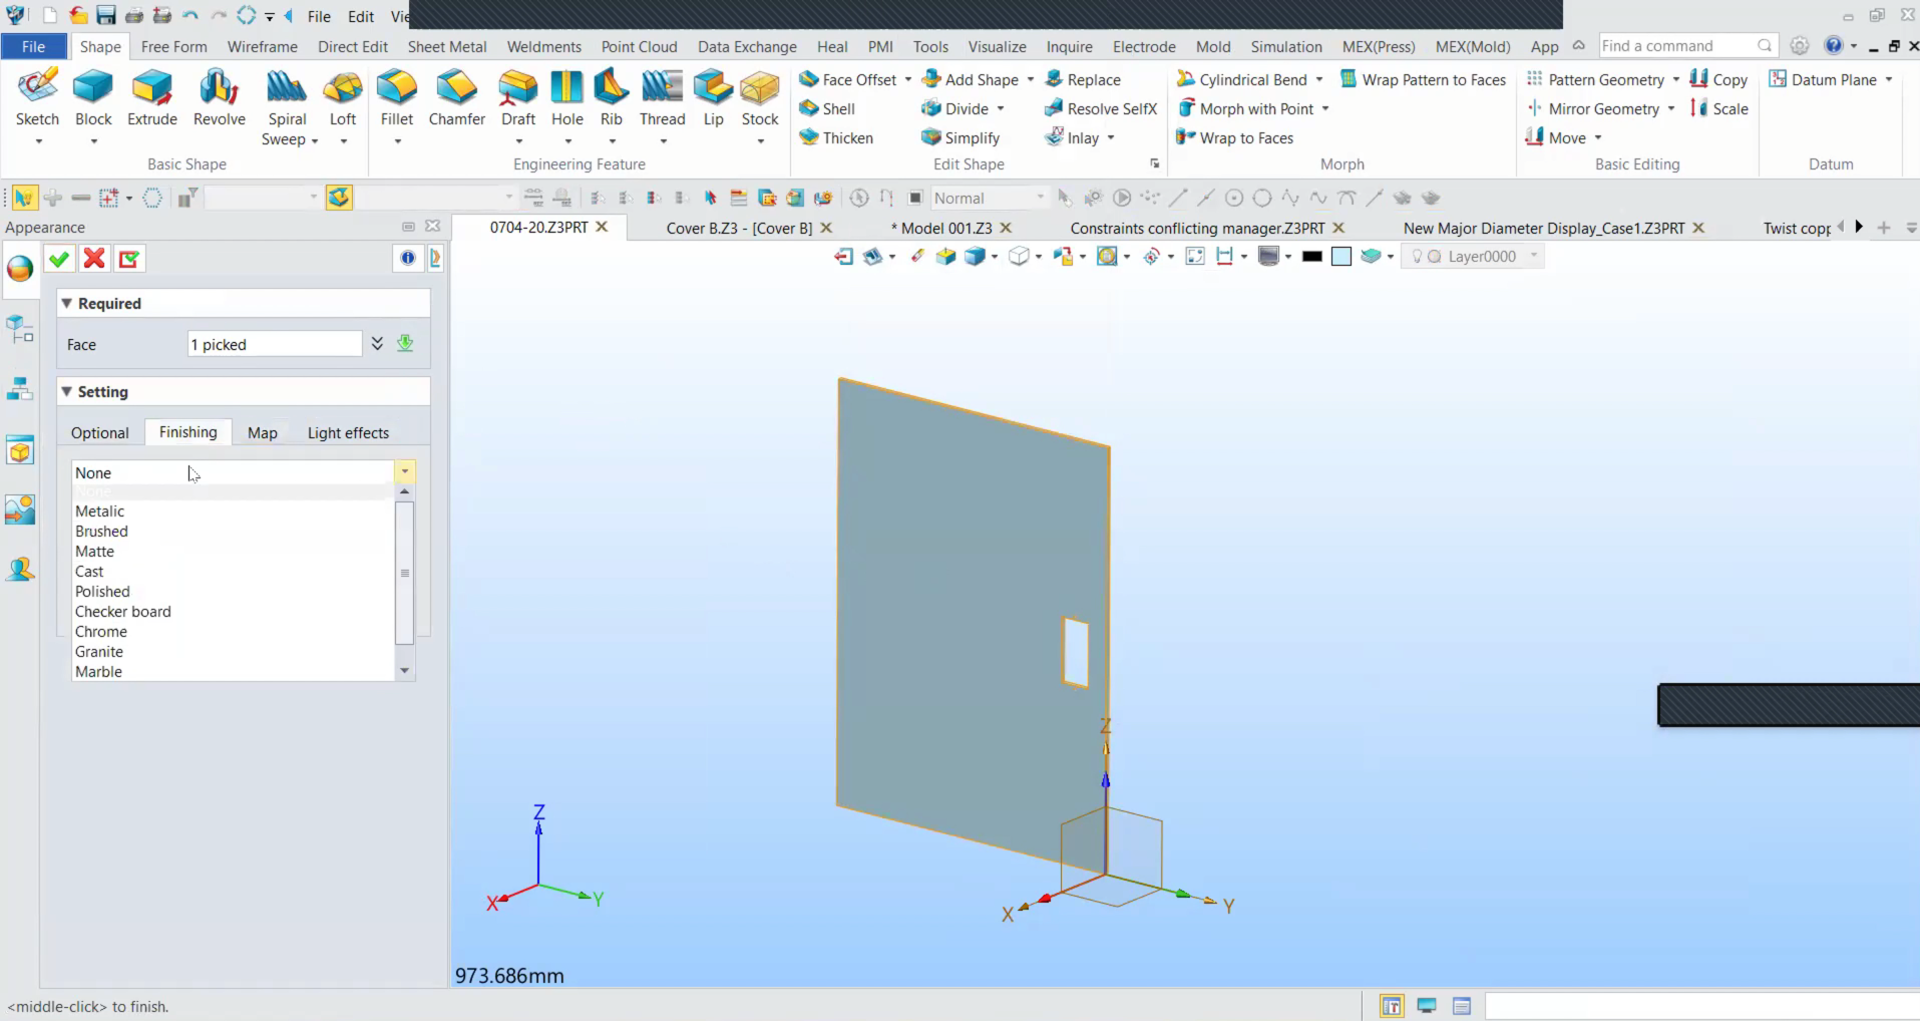Confirm Appearance with green checkmark
This screenshot has width=1920, height=1021.
point(59,259)
